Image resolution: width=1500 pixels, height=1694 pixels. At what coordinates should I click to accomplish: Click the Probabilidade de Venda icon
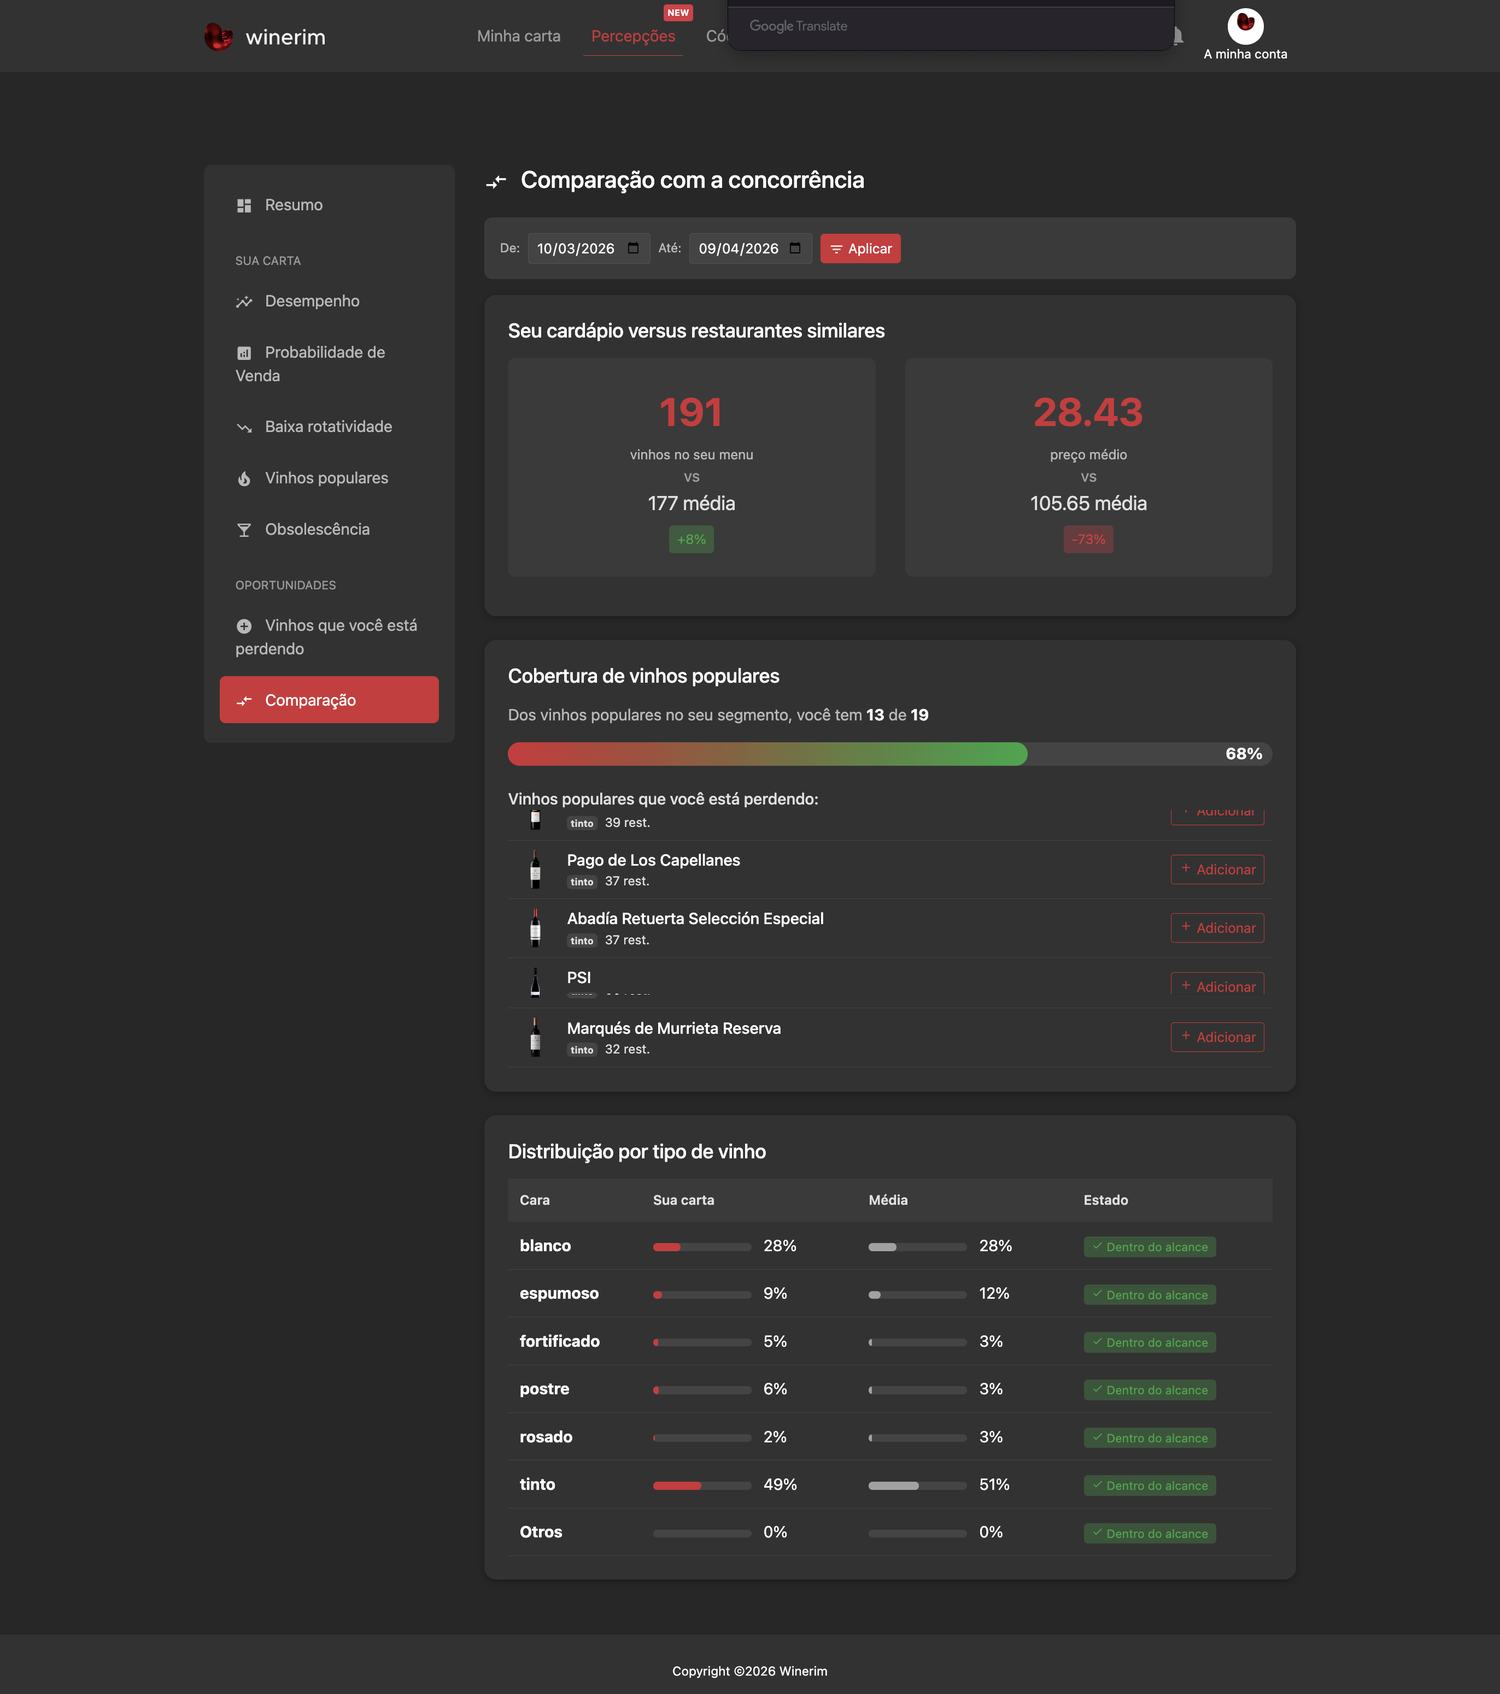(x=244, y=353)
